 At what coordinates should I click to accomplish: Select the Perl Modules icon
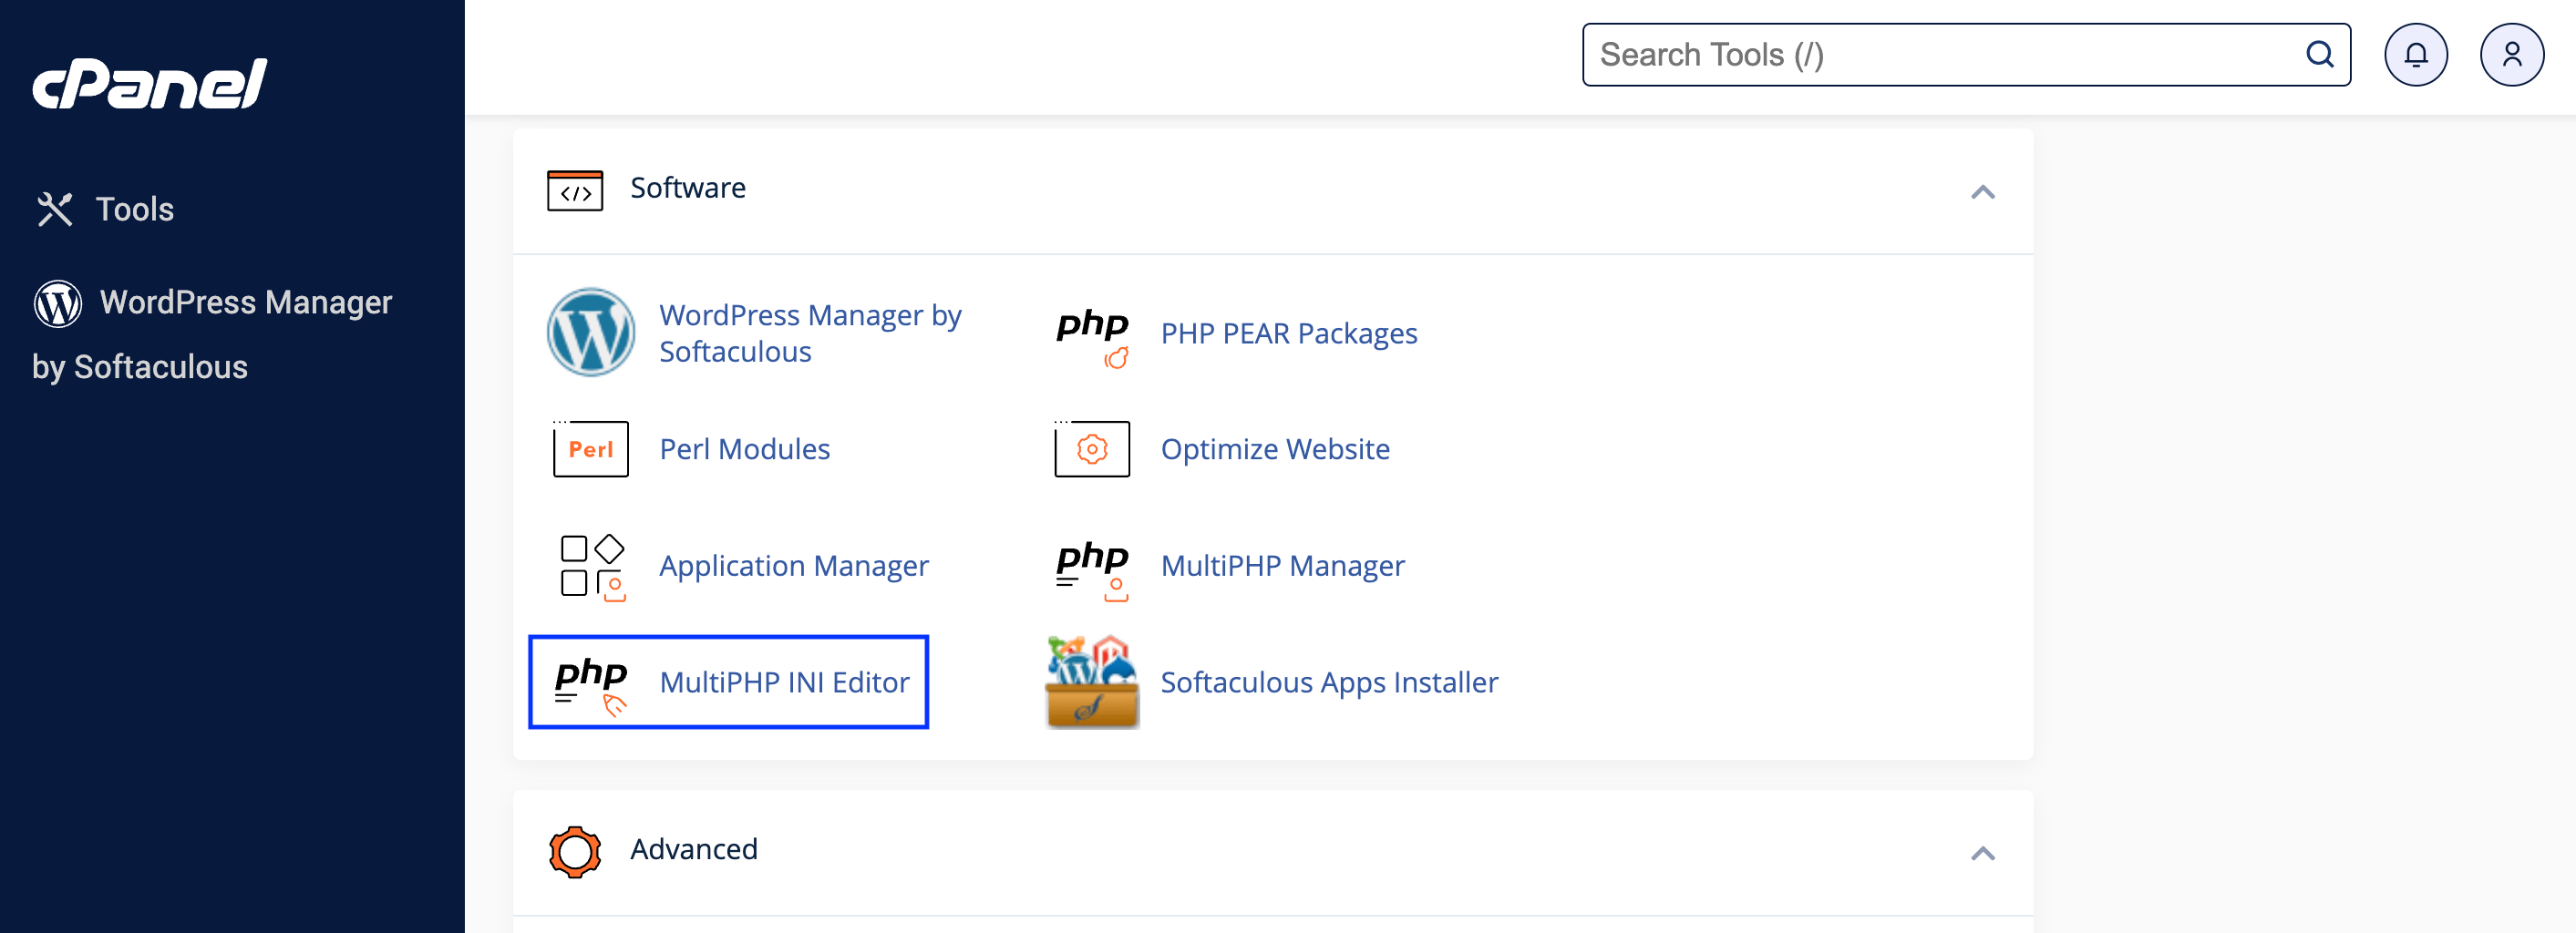[x=589, y=449]
